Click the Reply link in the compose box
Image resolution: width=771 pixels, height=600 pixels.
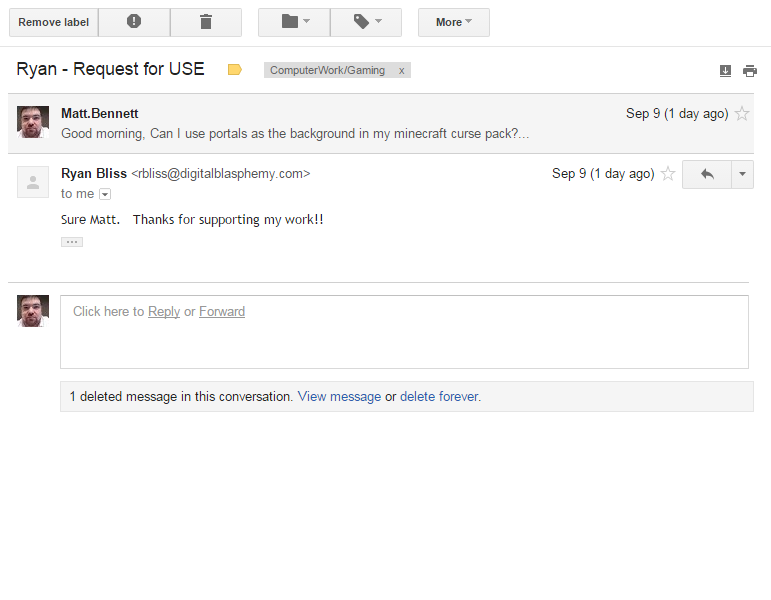click(164, 311)
